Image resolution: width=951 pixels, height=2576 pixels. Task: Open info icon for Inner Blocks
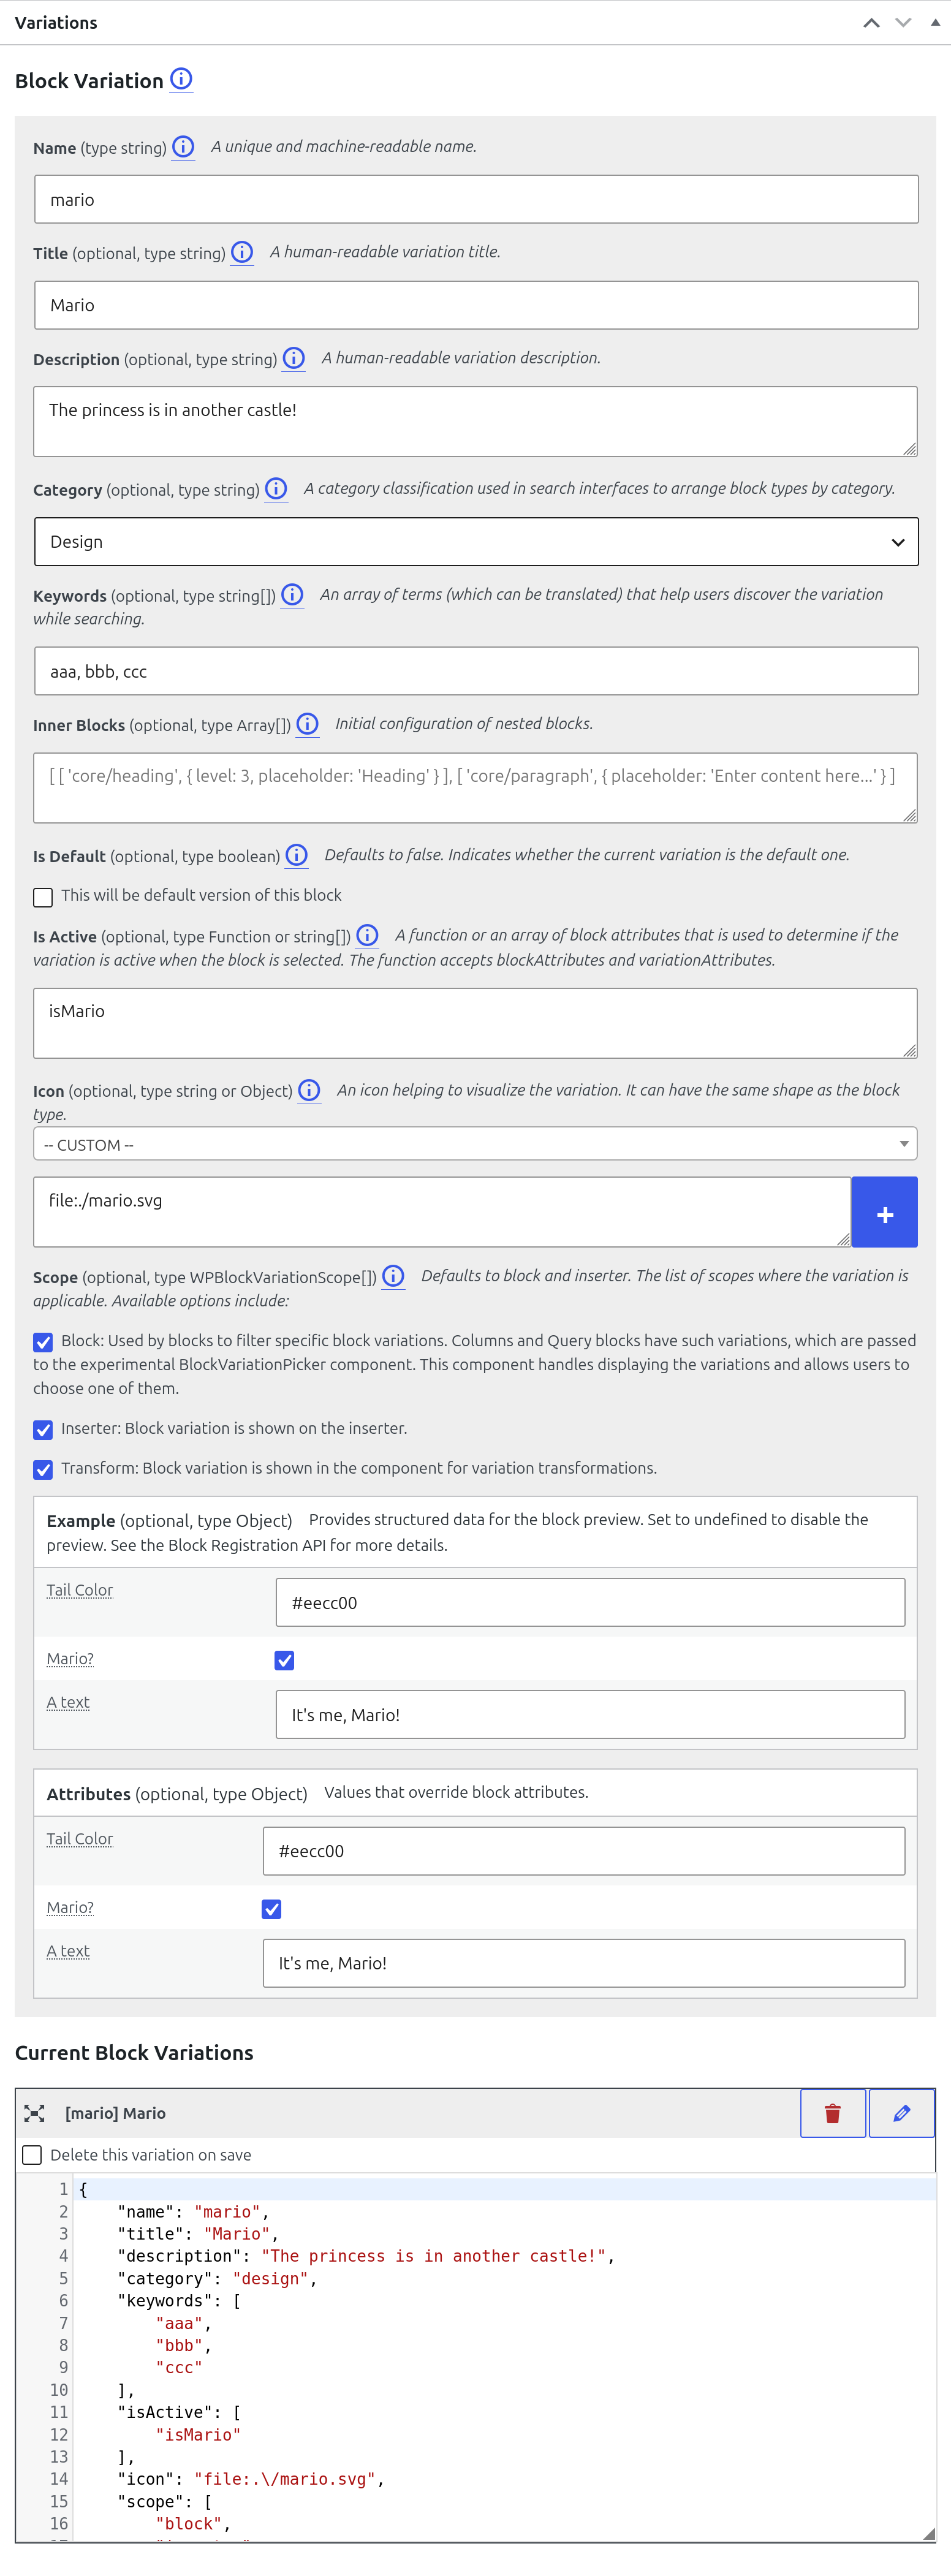tap(308, 724)
